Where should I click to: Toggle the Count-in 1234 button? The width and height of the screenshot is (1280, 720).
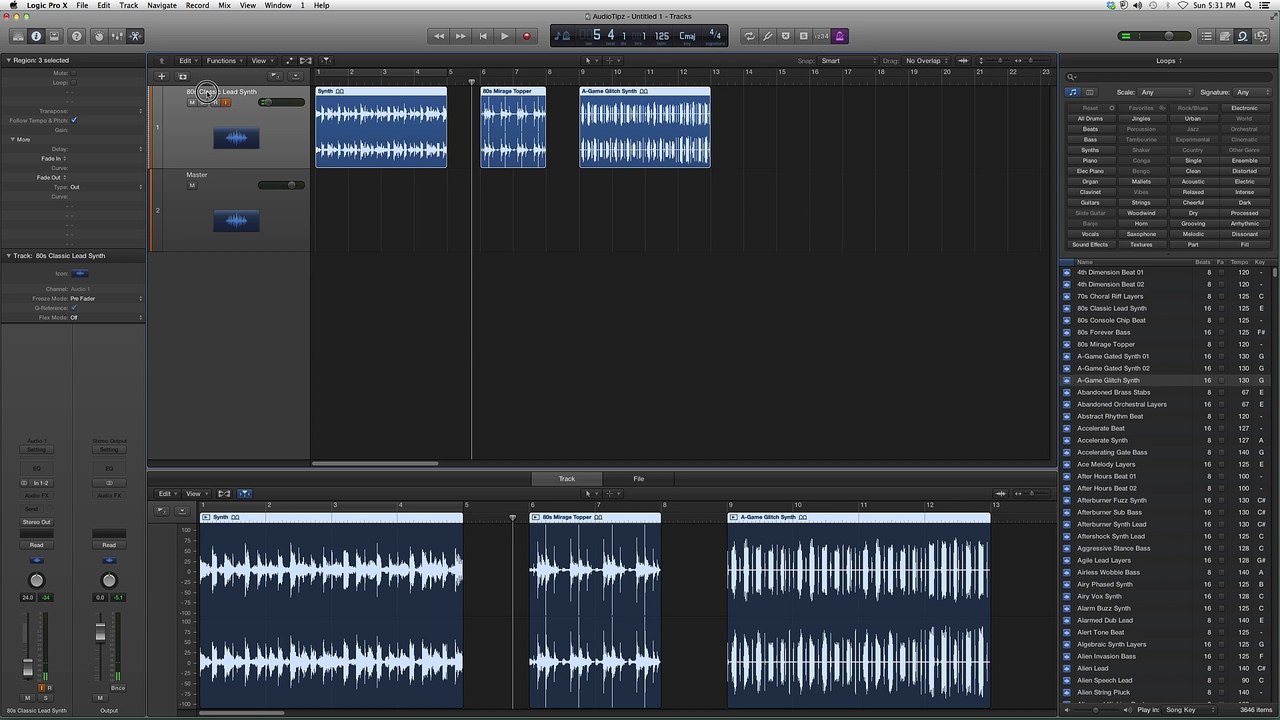821,36
